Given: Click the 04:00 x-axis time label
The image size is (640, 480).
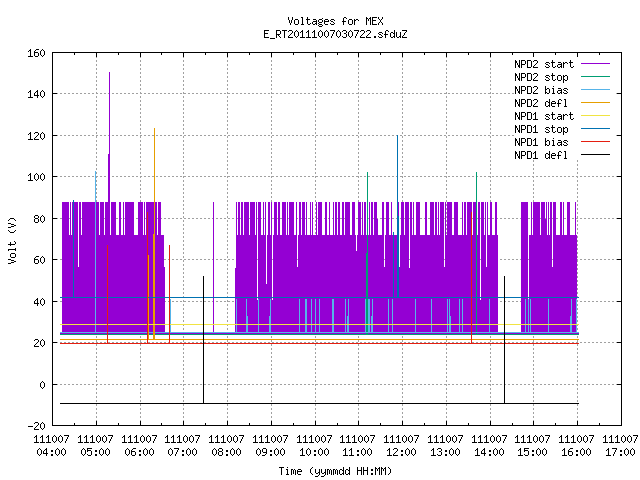Looking at the screenshot, I should click(x=51, y=453).
